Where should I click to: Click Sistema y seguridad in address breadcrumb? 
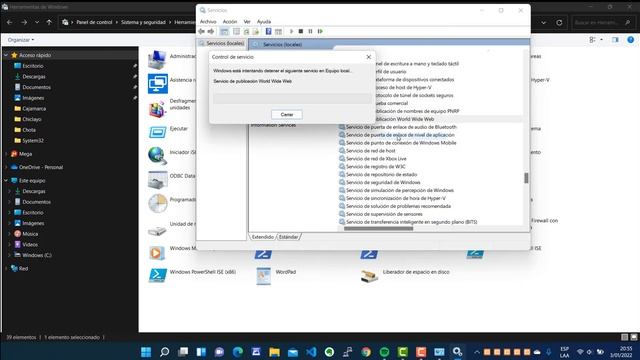point(143,22)
